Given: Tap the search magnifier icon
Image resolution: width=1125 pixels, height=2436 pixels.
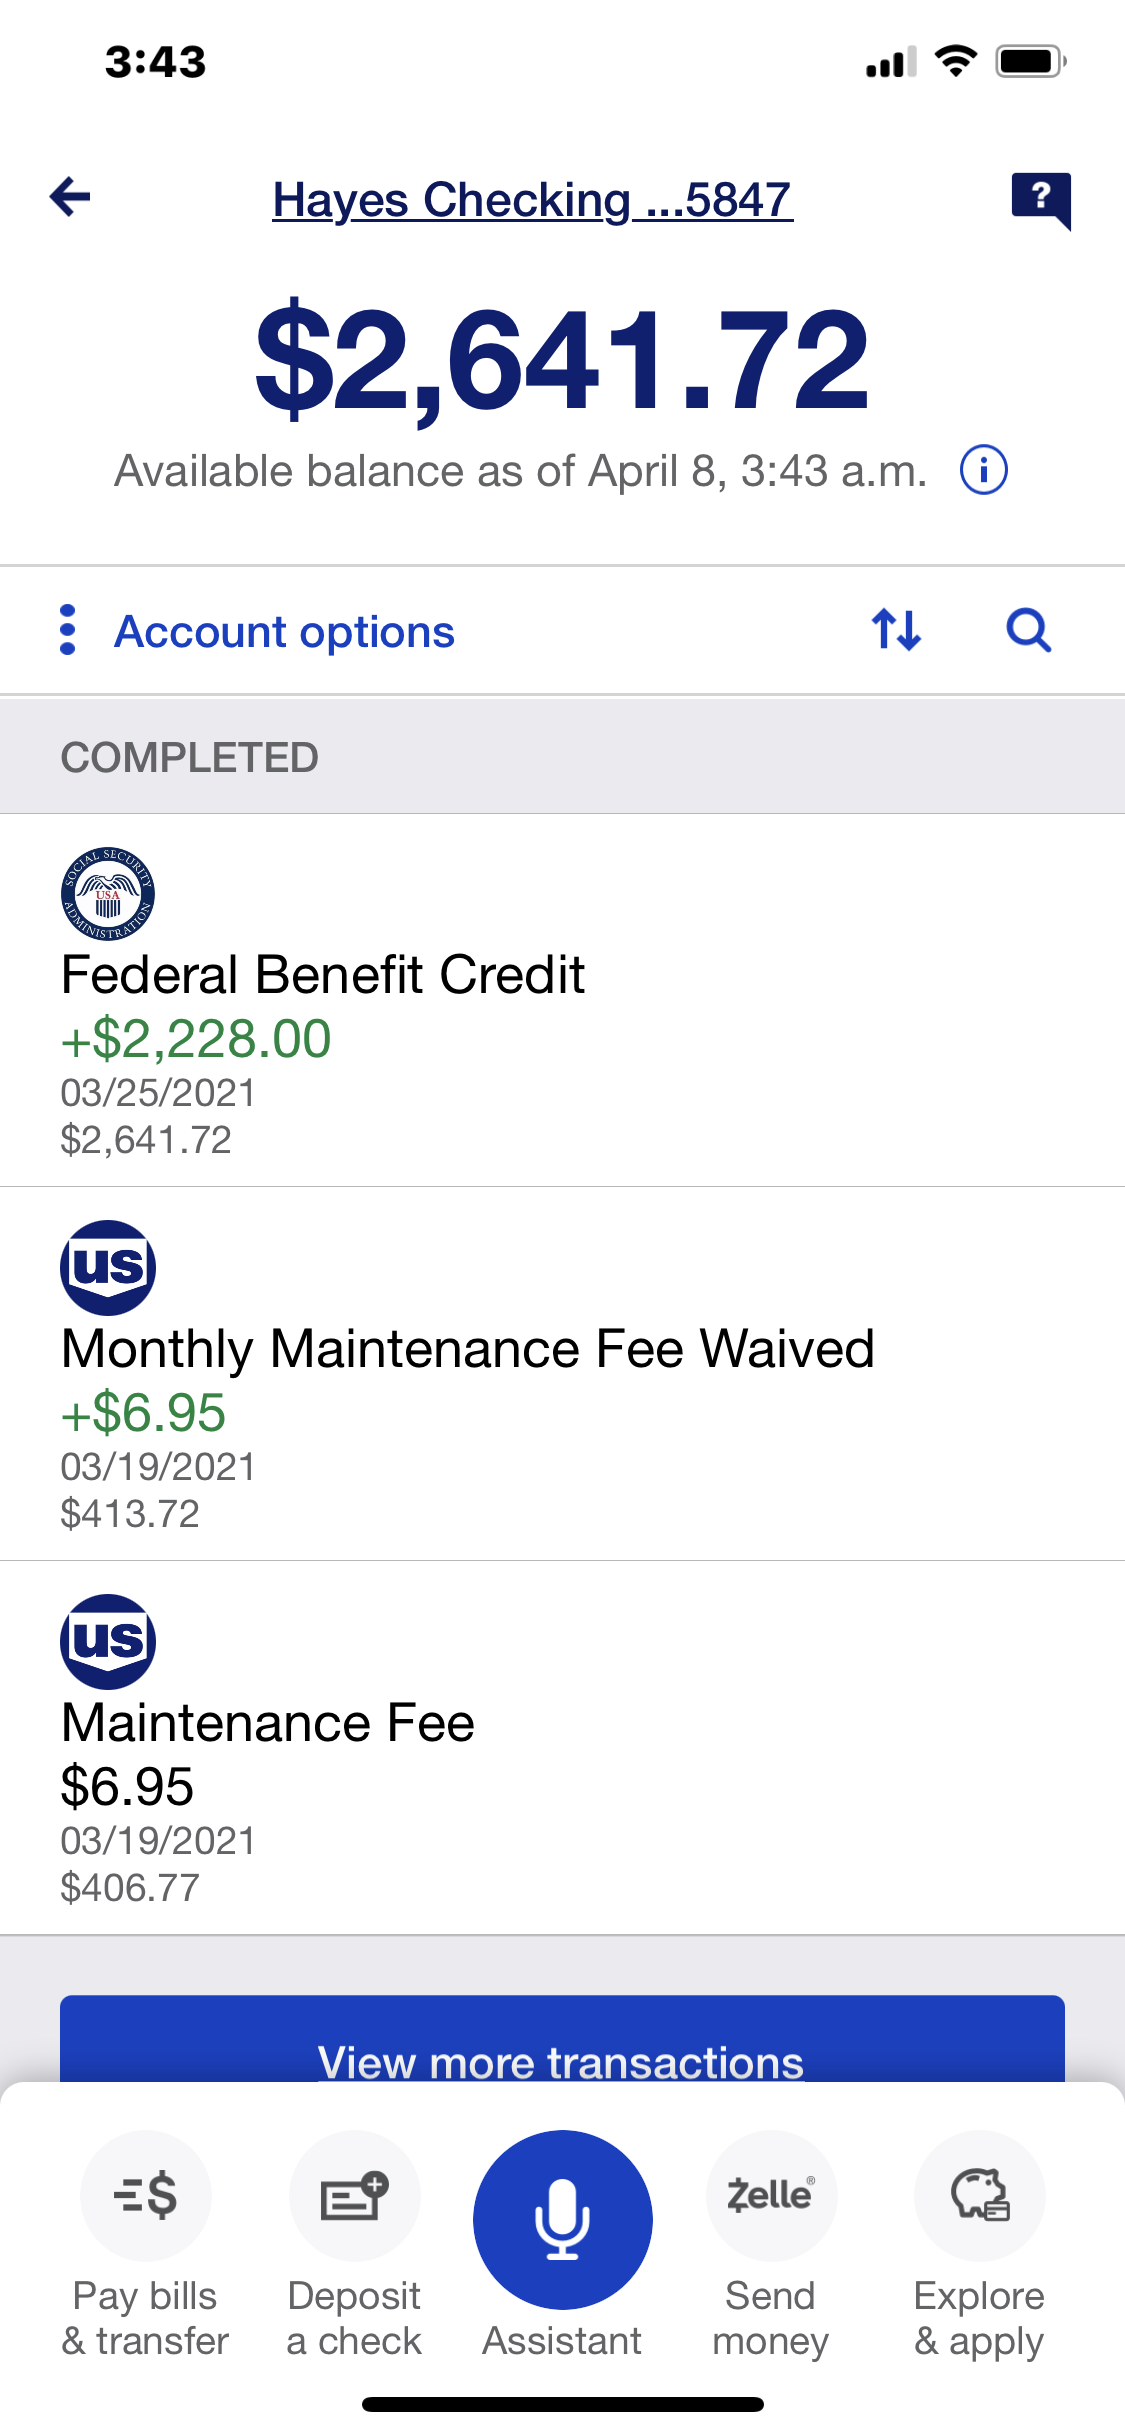Looking at the screenshot, I should coord(1028,630).
